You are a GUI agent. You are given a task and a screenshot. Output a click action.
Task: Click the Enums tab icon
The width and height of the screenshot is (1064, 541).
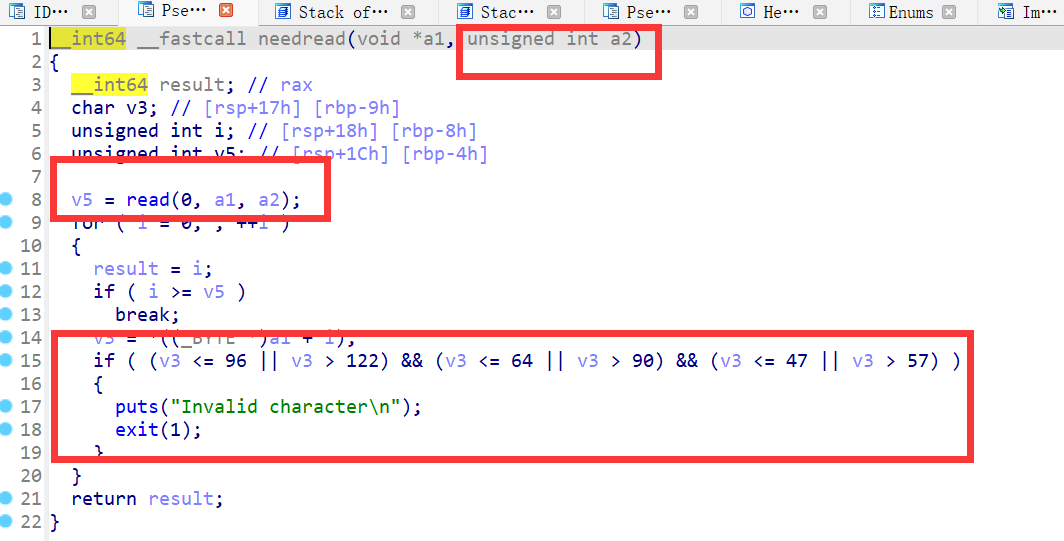point(878,12)
